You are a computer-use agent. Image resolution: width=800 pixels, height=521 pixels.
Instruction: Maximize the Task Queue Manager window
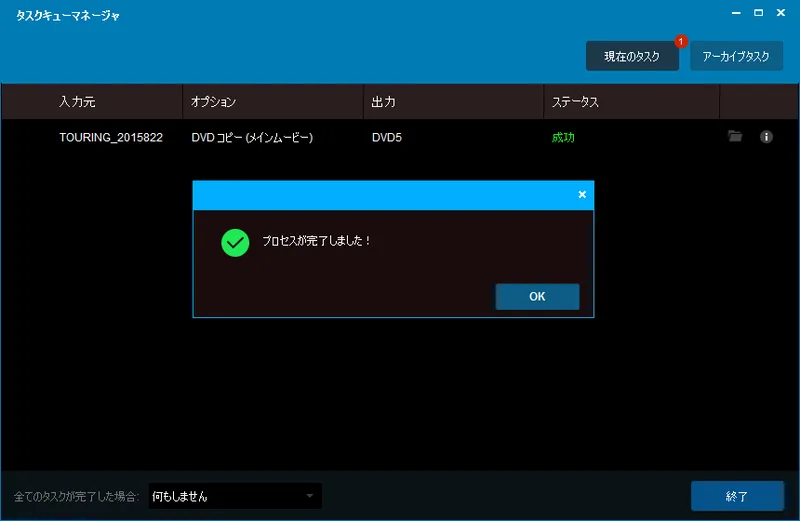click(x=757, y=13)
